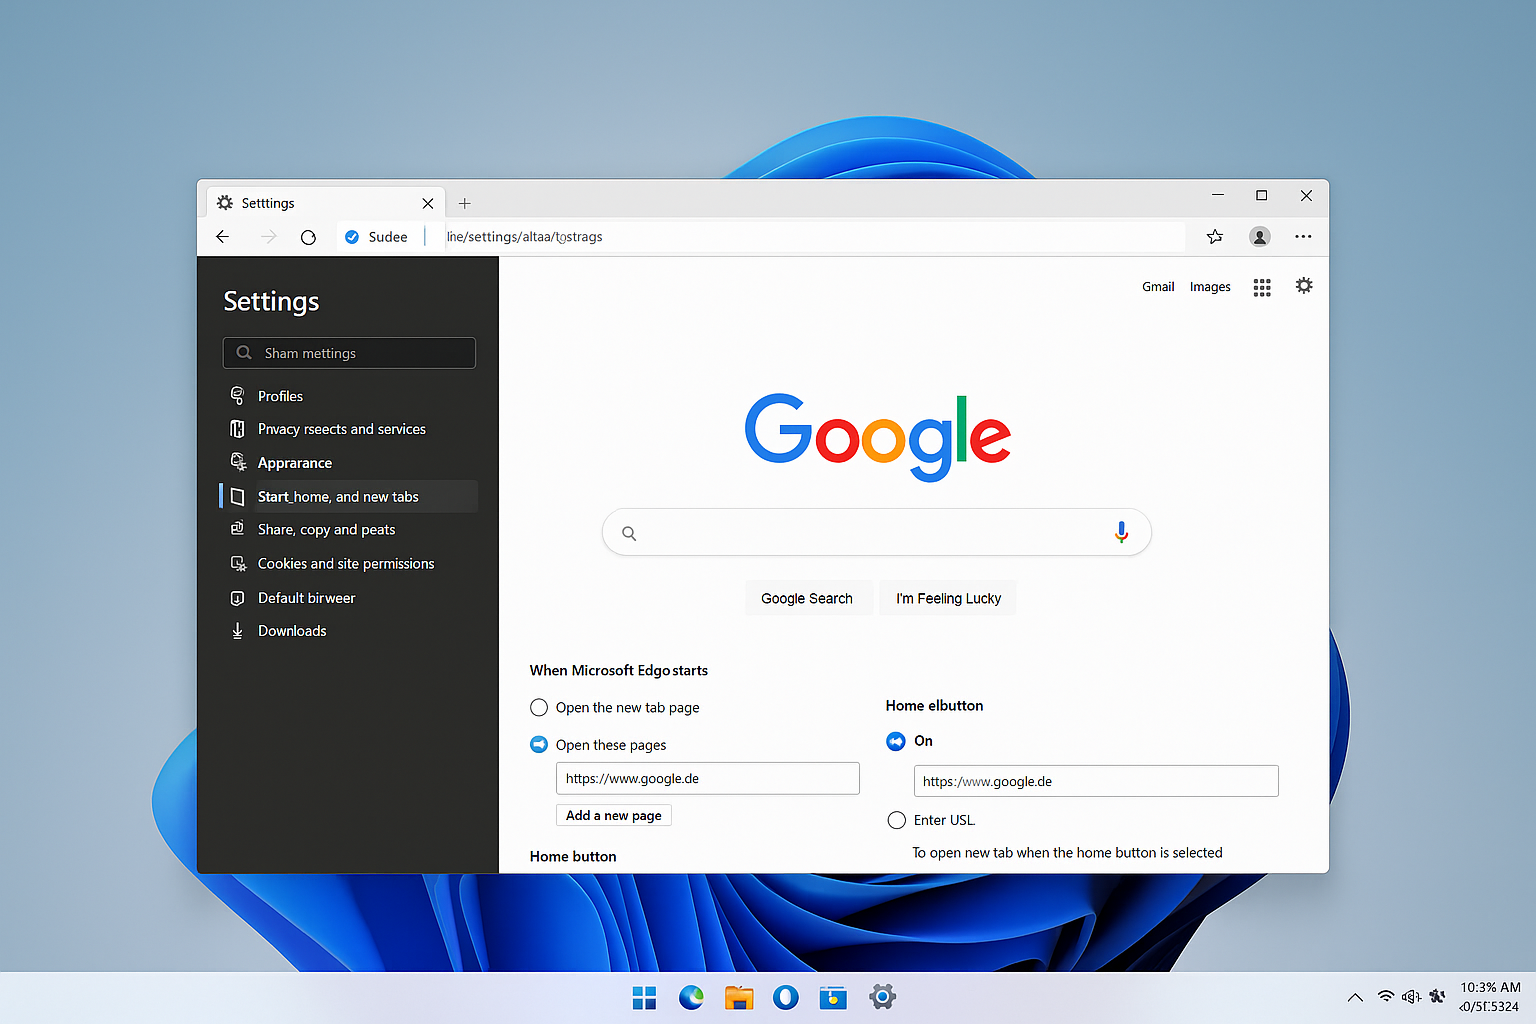Open File Explorer from the taskbar
1536x1024 pixels.
pyautogui.click(x=739, y=997)
